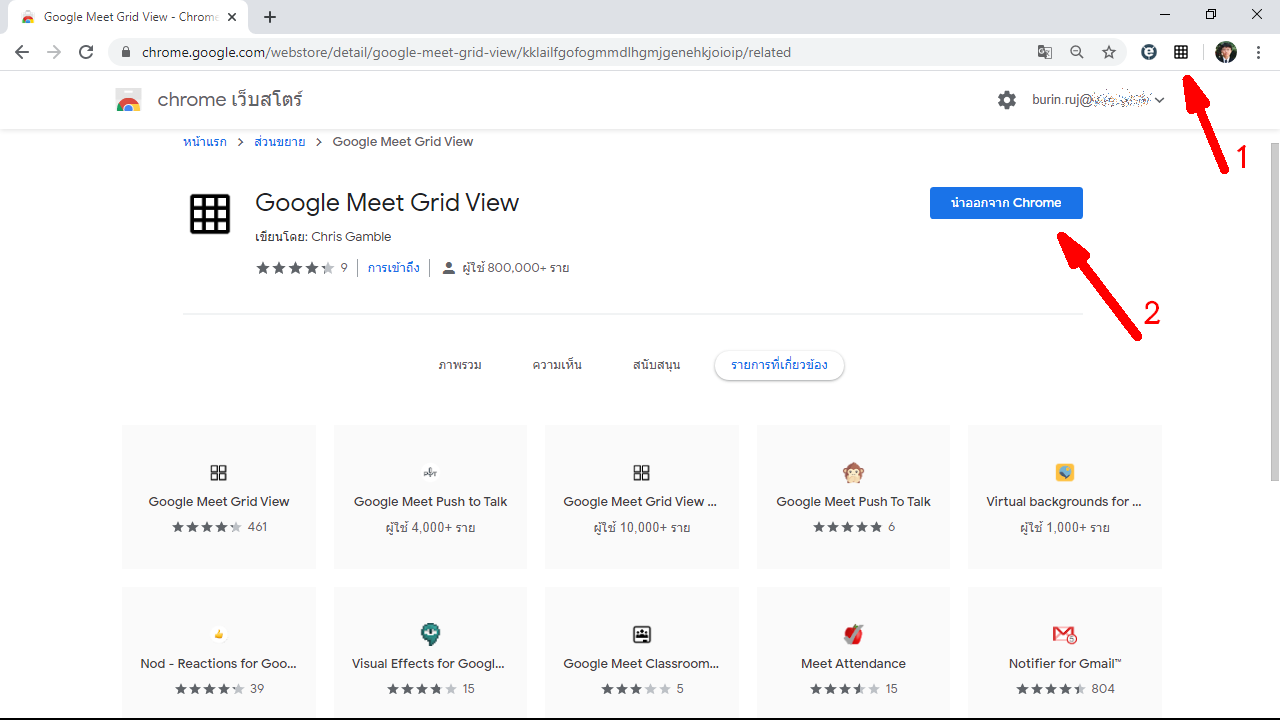Click the zoom magnifier icon in address bar
The height and width of the screenshot is (720, 1280).
1077,52
